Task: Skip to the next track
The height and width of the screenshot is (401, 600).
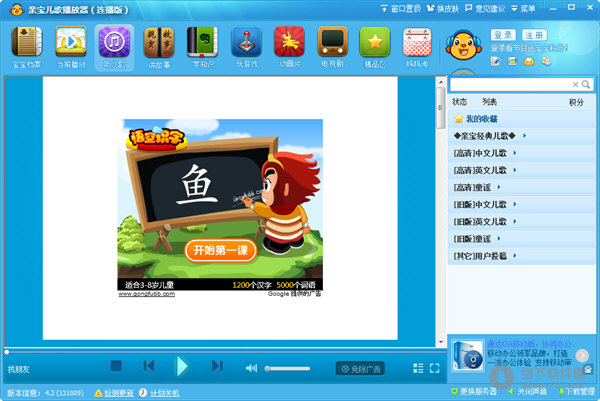Action: click(217, 366)
